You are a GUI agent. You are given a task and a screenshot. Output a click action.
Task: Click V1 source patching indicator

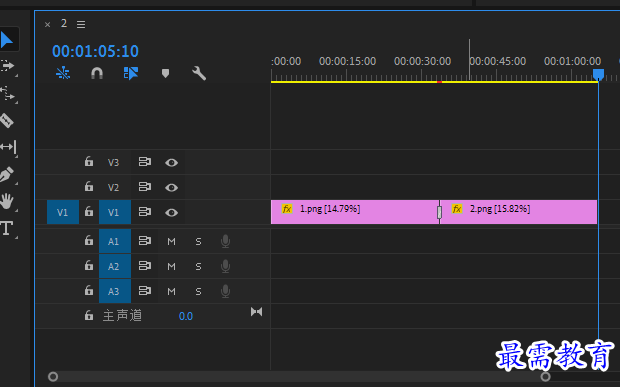click(62, 212)
